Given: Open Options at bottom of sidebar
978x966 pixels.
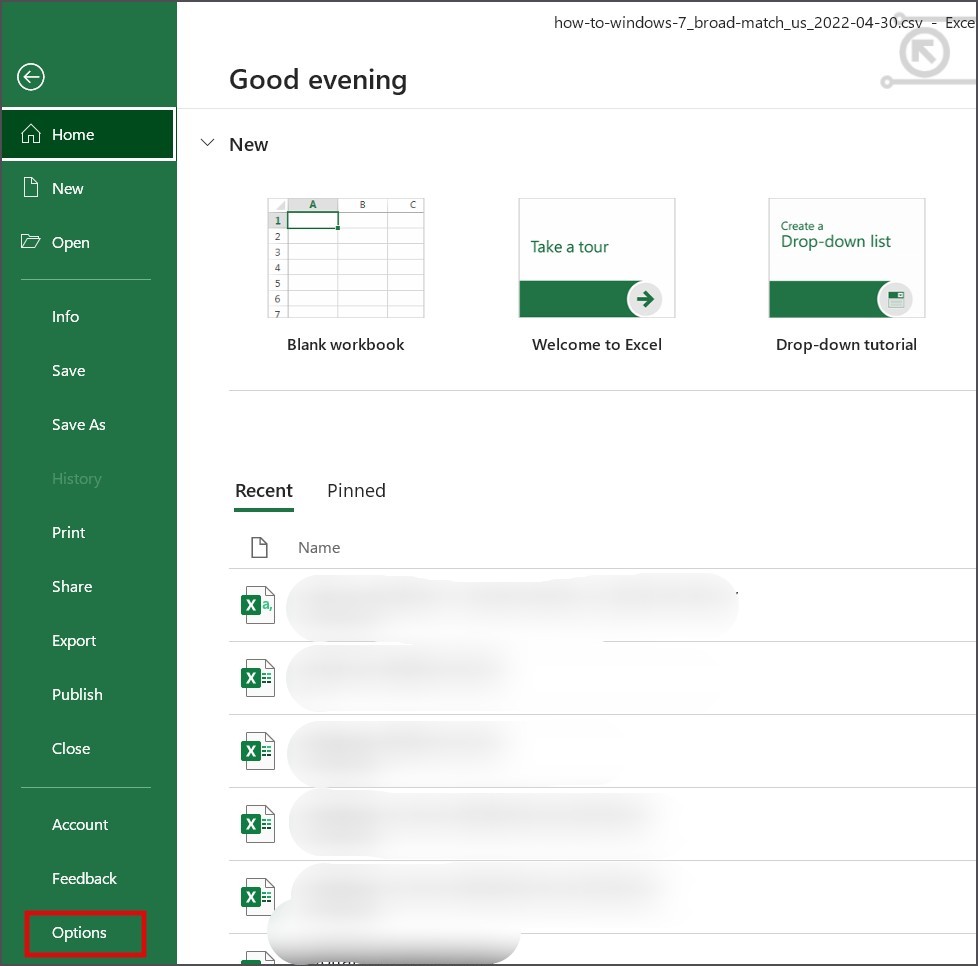Looking at the screenshot, I should coord(79,933).
